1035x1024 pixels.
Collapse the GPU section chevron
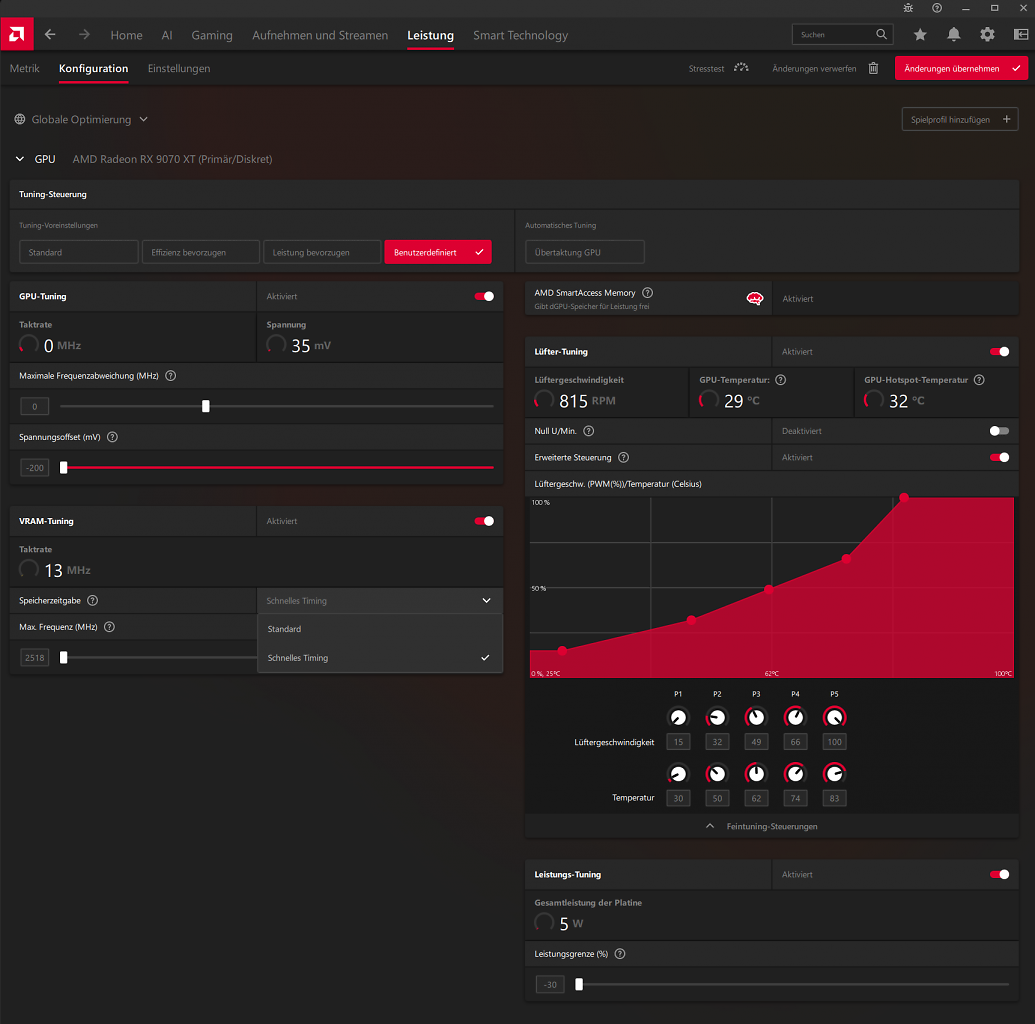coord(20,159)
